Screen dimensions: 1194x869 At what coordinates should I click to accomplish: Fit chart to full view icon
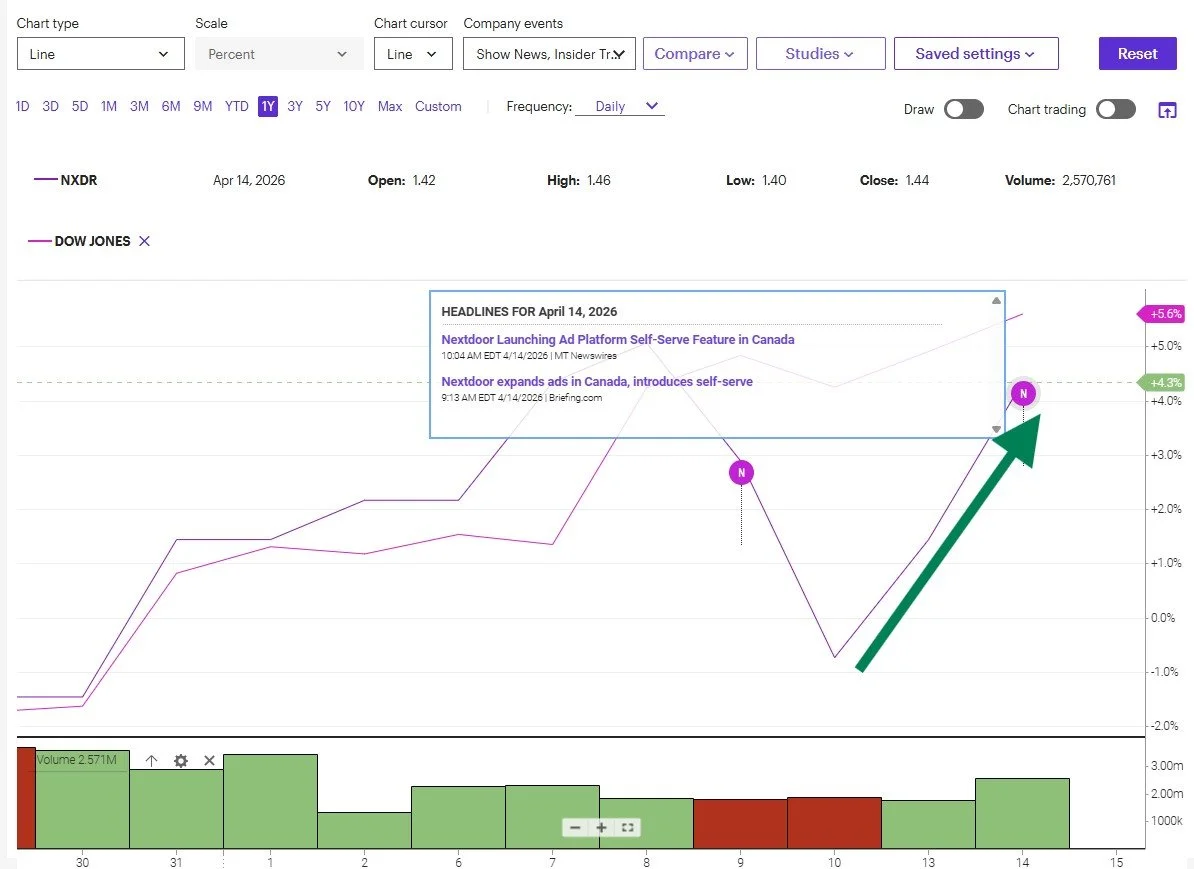click(x=627, y=827)
